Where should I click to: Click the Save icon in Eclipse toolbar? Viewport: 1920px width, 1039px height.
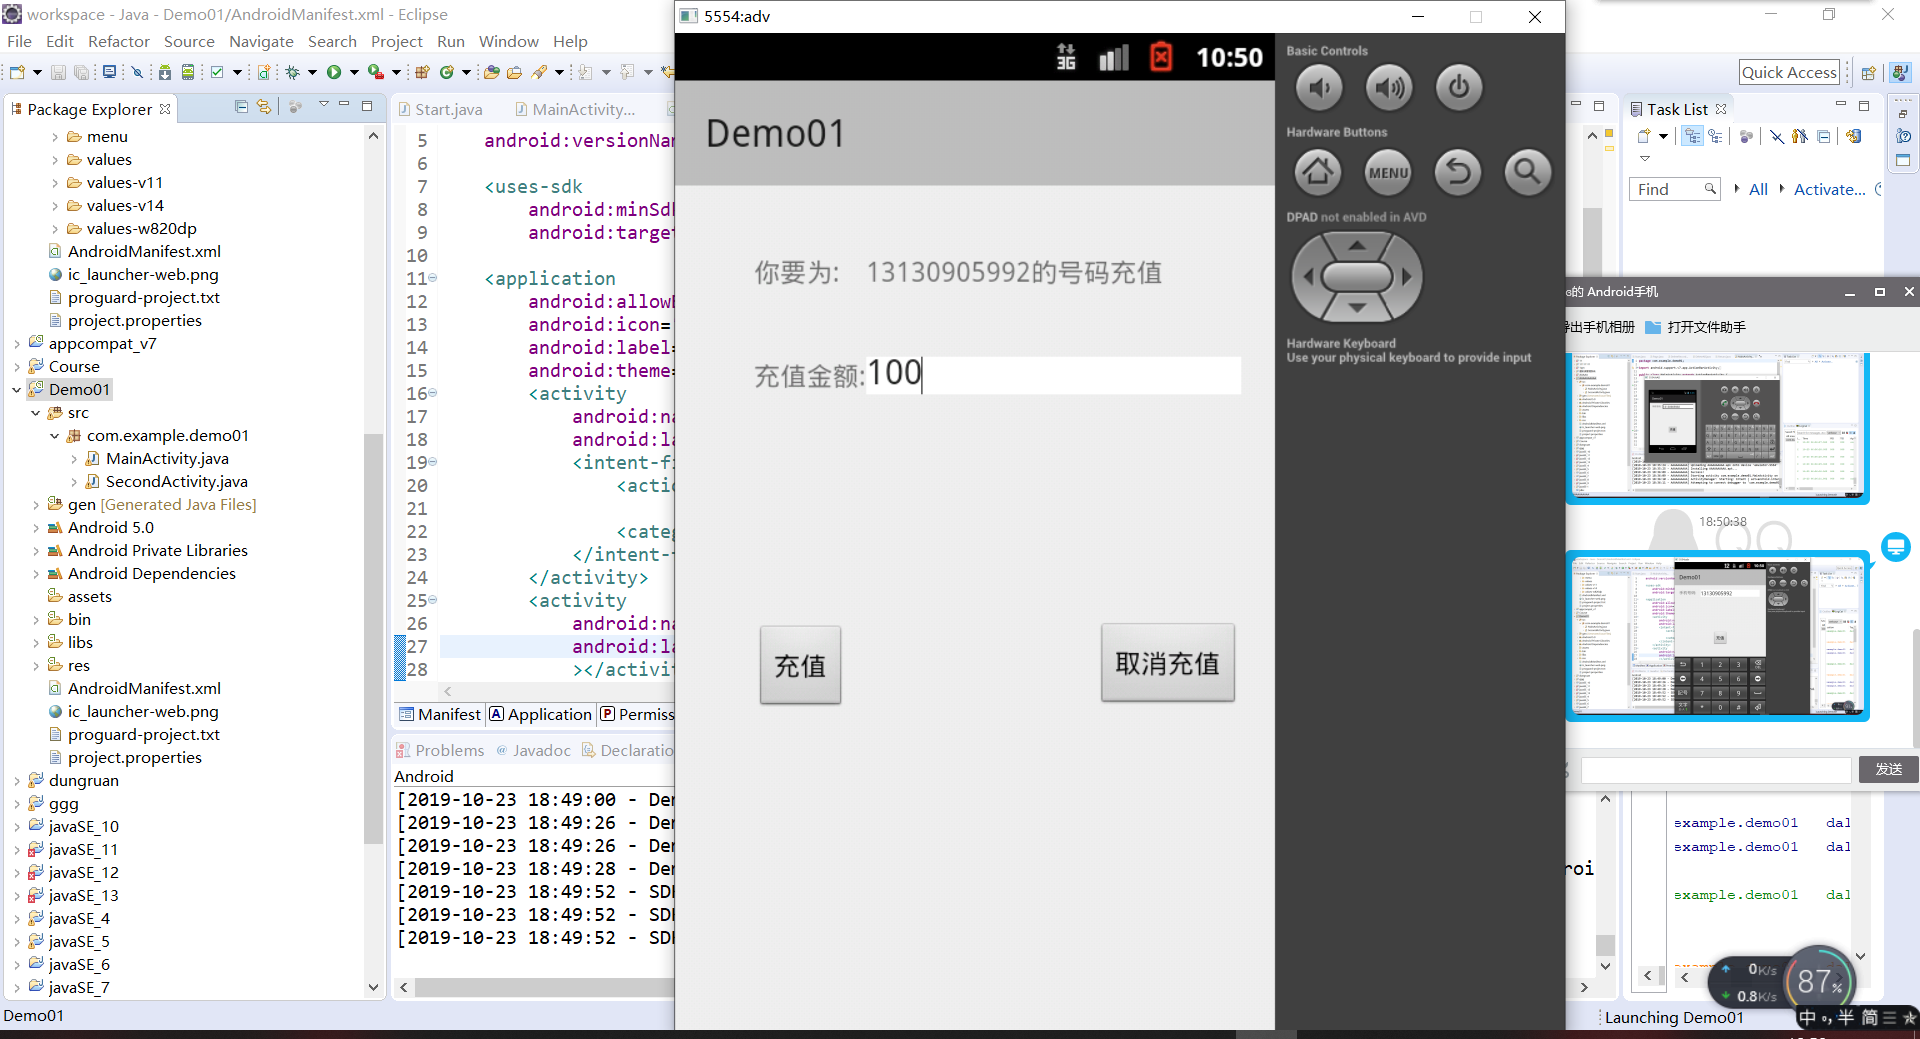[58, 72]
